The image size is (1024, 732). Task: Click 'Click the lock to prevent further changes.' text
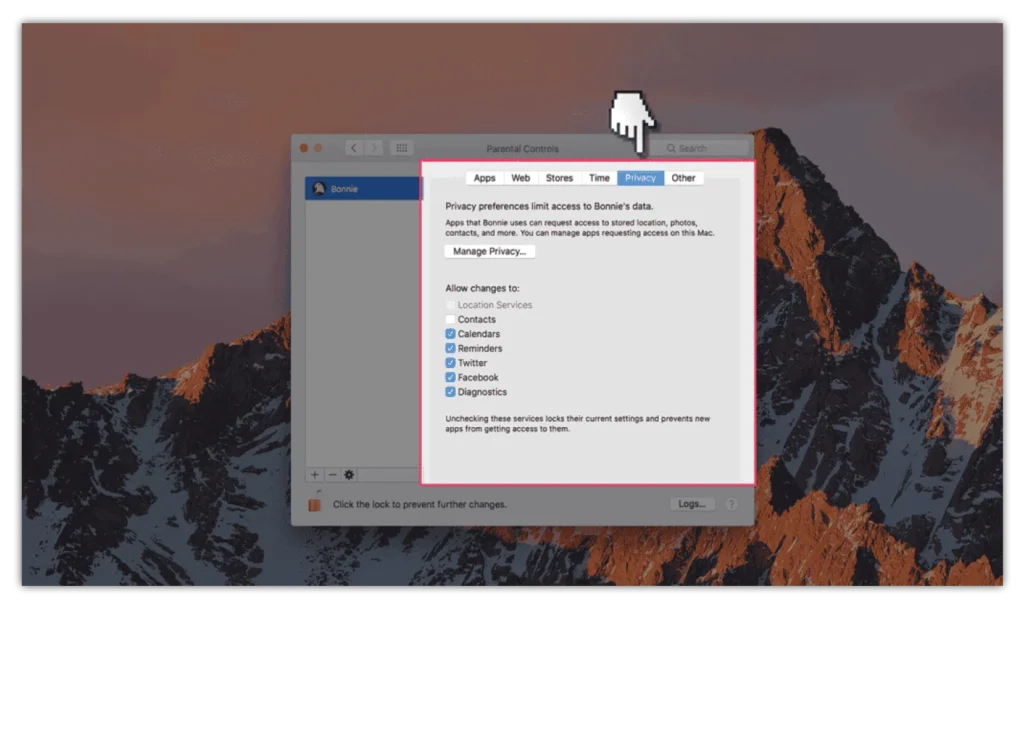420,504
